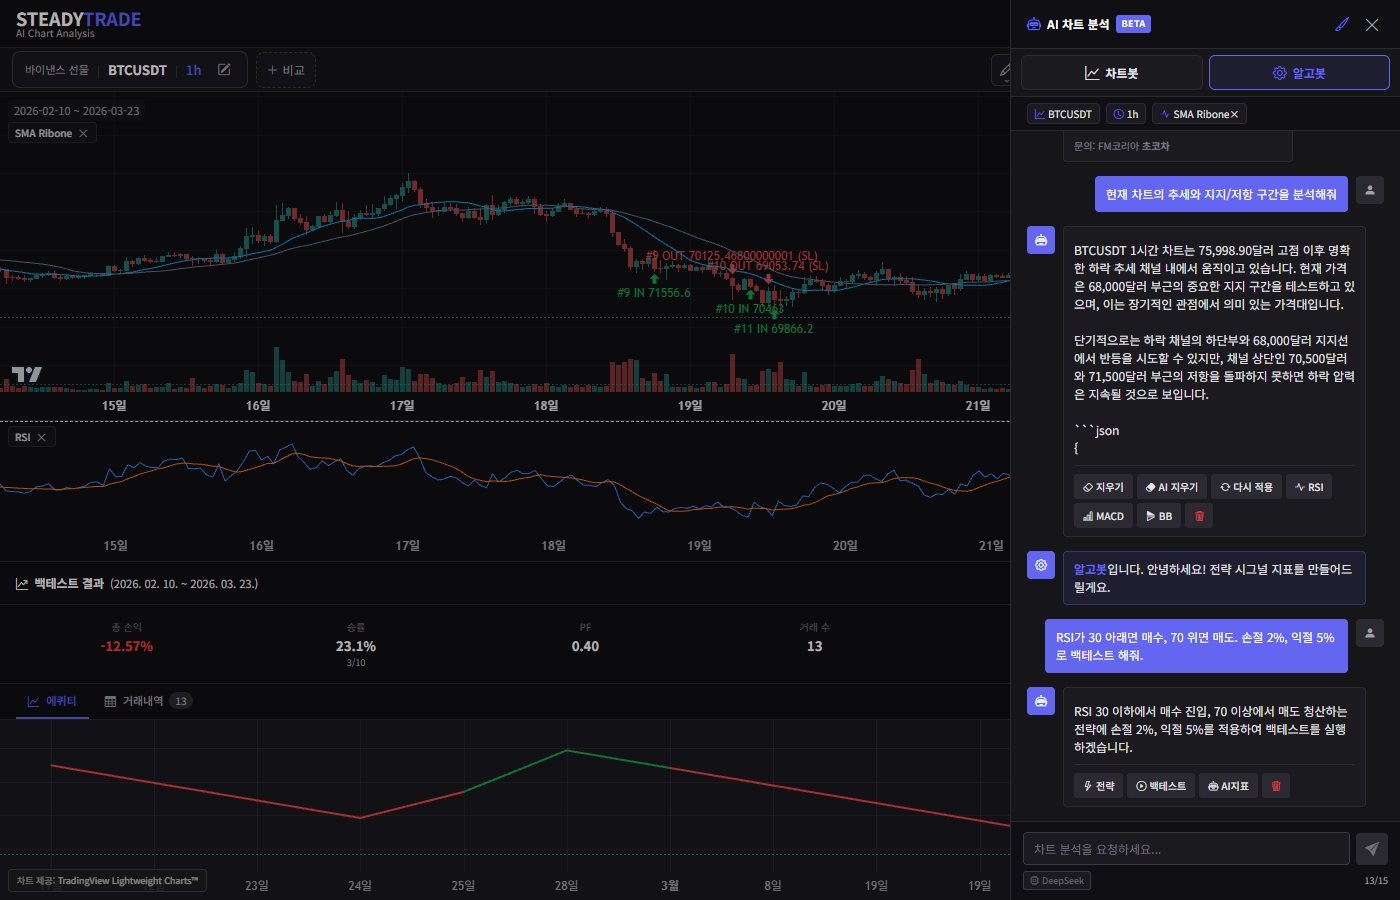The image size is (1400, 900).
Task: Click the #9 IN 71556.6 trade marker
Action: click(654, 293)
